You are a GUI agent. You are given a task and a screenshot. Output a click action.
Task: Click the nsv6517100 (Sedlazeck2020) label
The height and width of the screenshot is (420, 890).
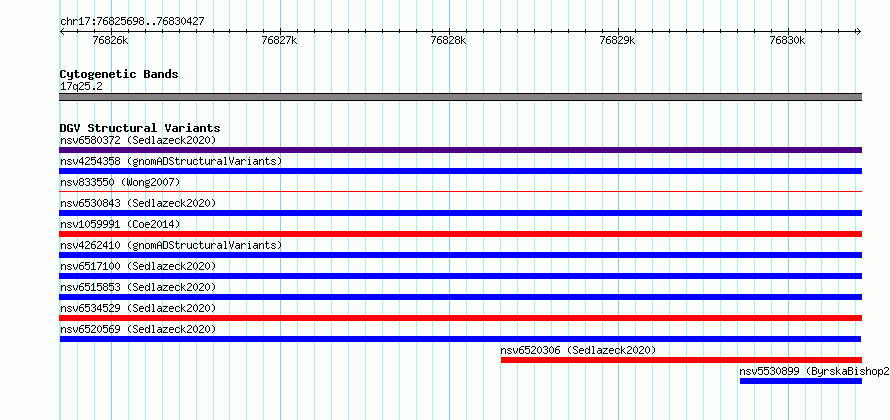(x=138, y=266)
